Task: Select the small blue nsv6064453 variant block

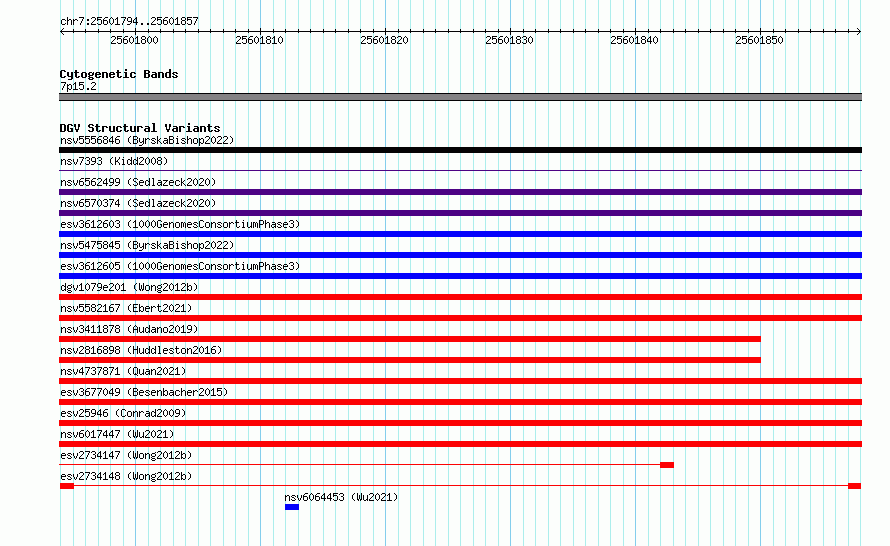Action: click(292, 507)
